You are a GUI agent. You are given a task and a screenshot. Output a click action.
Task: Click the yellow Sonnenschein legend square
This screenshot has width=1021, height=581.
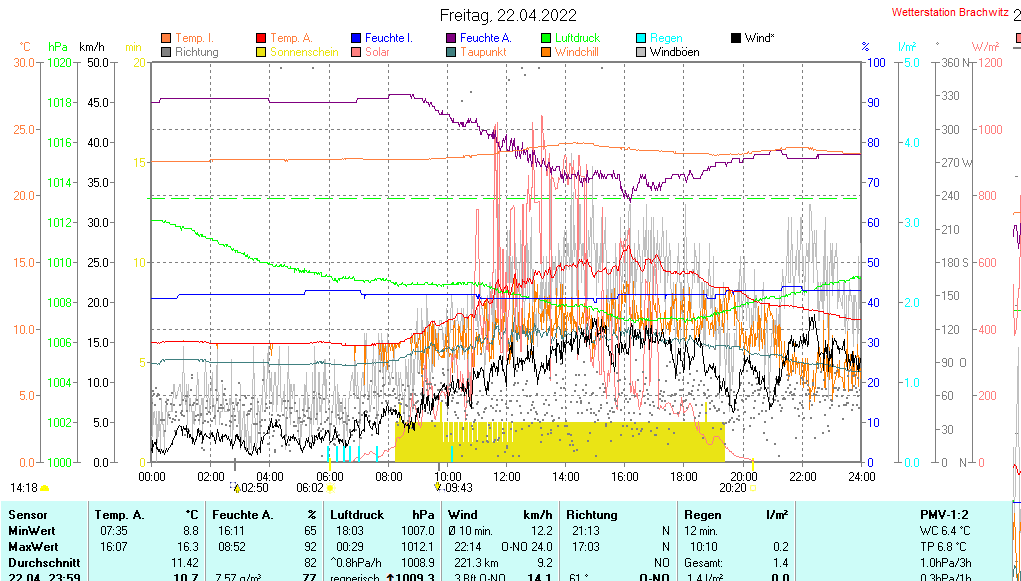coord(262,52)
